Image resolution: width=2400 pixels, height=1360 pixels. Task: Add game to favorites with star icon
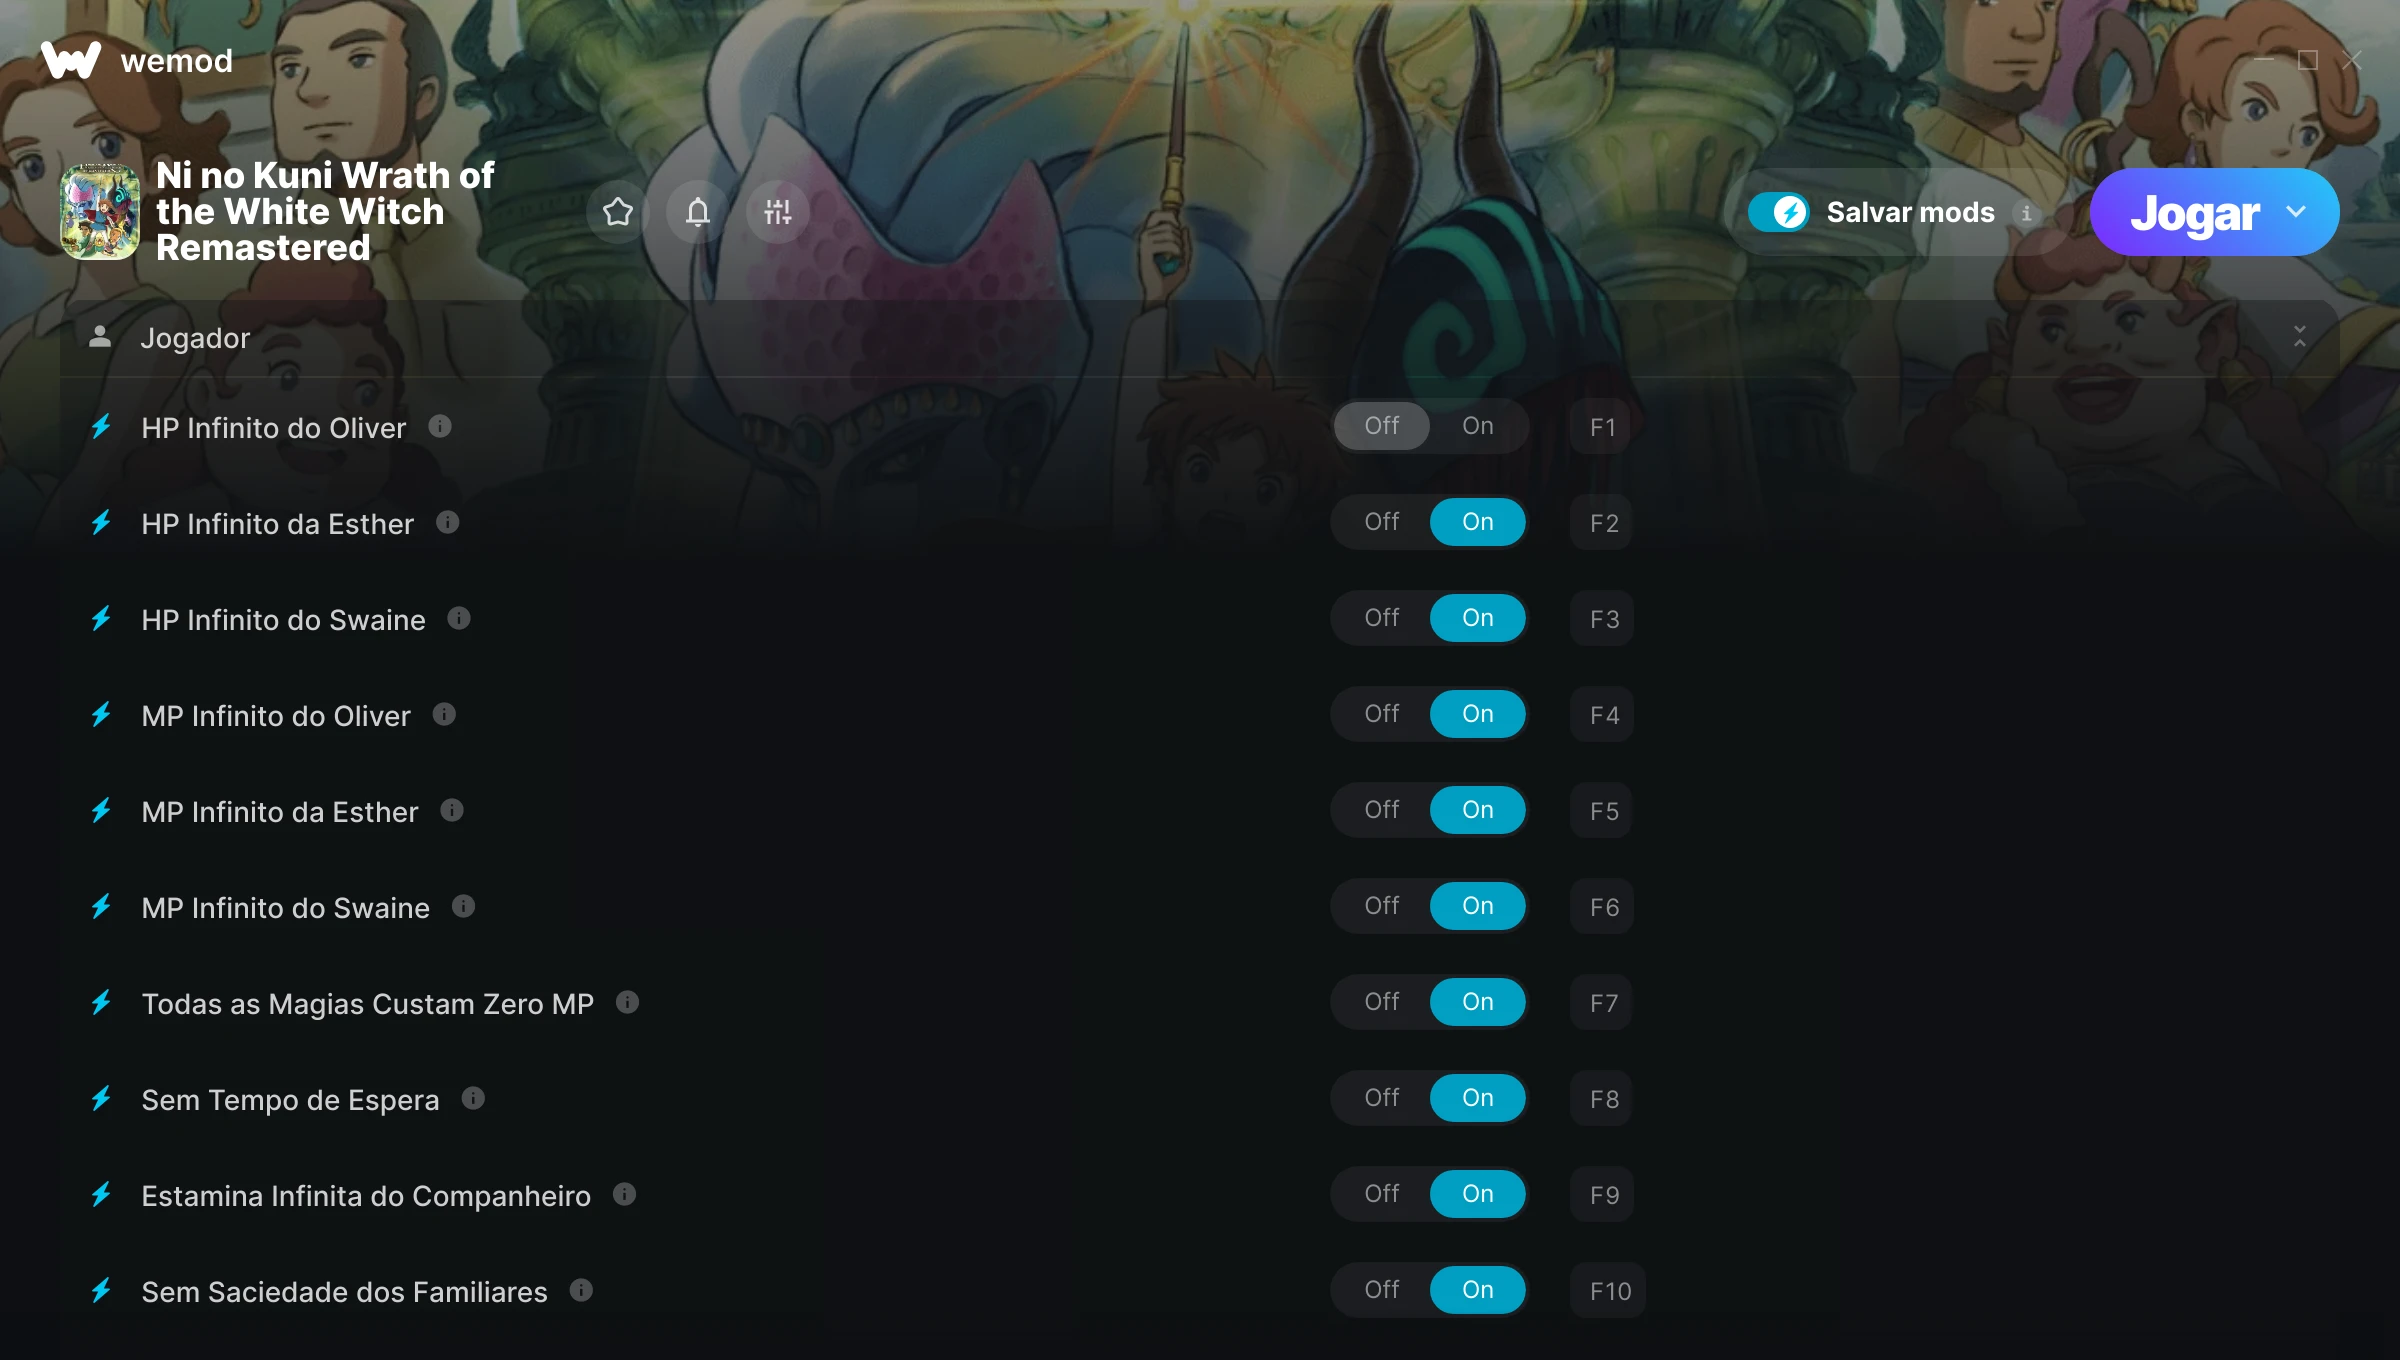(x=618, y=212)
